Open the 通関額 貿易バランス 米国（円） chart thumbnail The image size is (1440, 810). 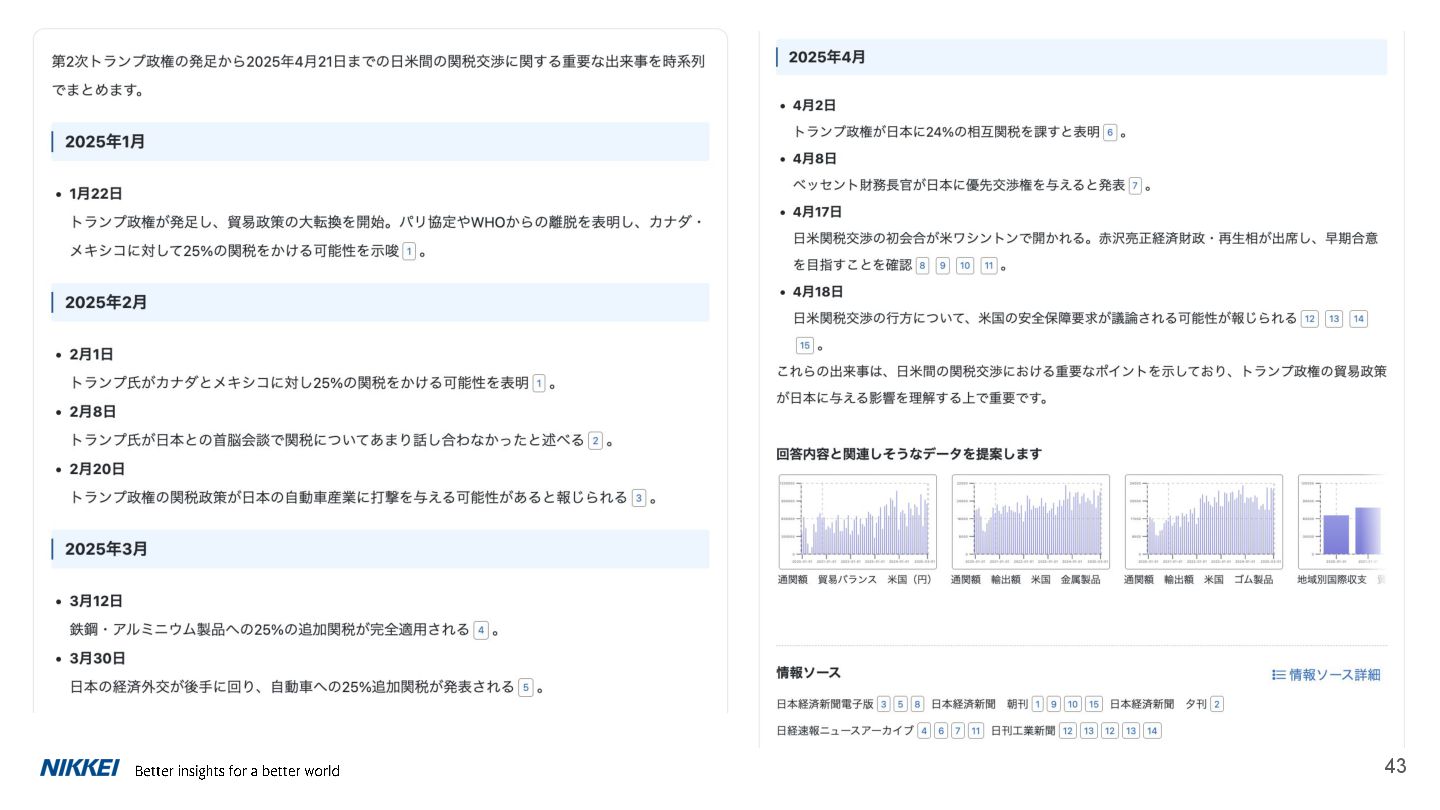click(857, 522)
